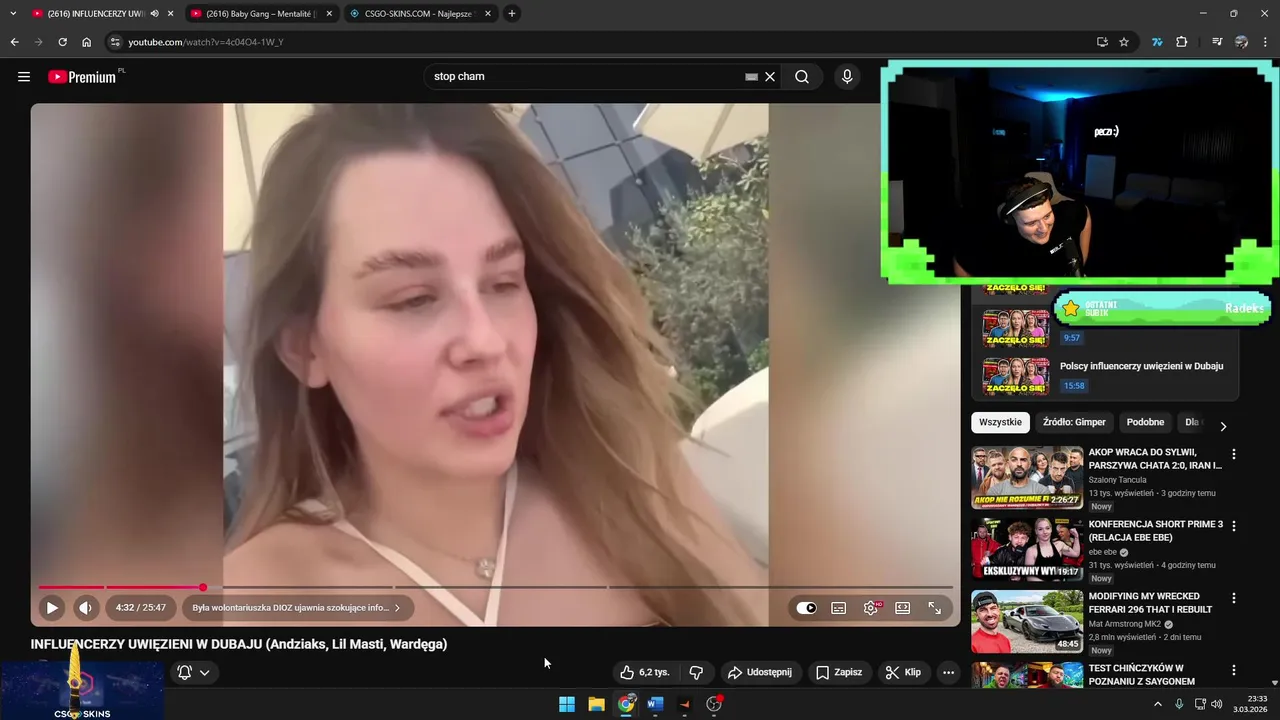Screen dimensions: 1280x720
Task: Open Chrome three-dot menu
Action: point(1266,42)
